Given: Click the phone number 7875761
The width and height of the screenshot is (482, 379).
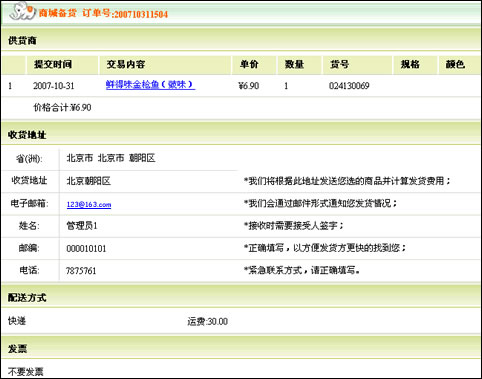Looking at the screenshot, I should (81, 271).
